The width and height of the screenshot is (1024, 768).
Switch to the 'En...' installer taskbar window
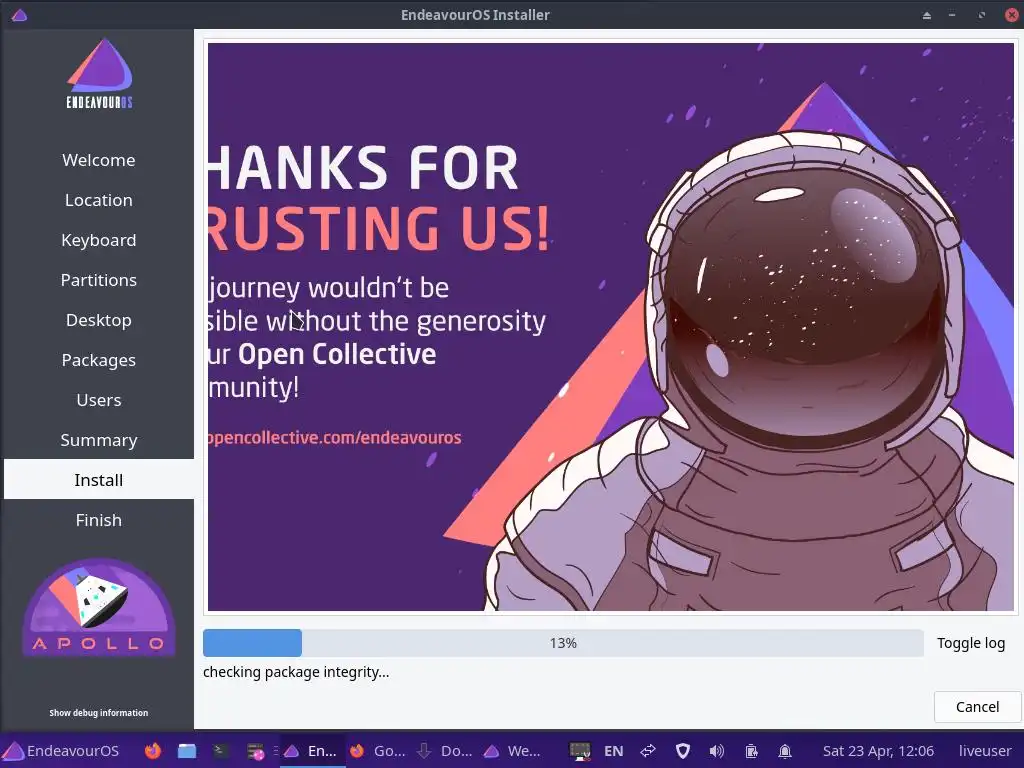[x=312, y=751]
